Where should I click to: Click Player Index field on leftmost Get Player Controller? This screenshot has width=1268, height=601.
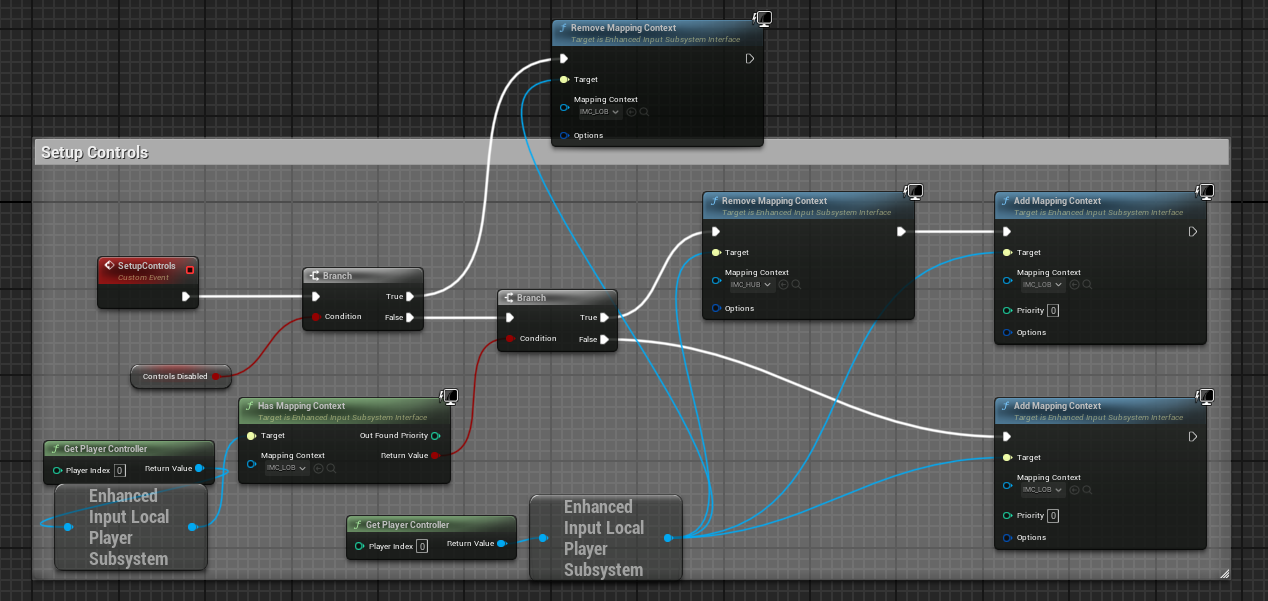119,470
